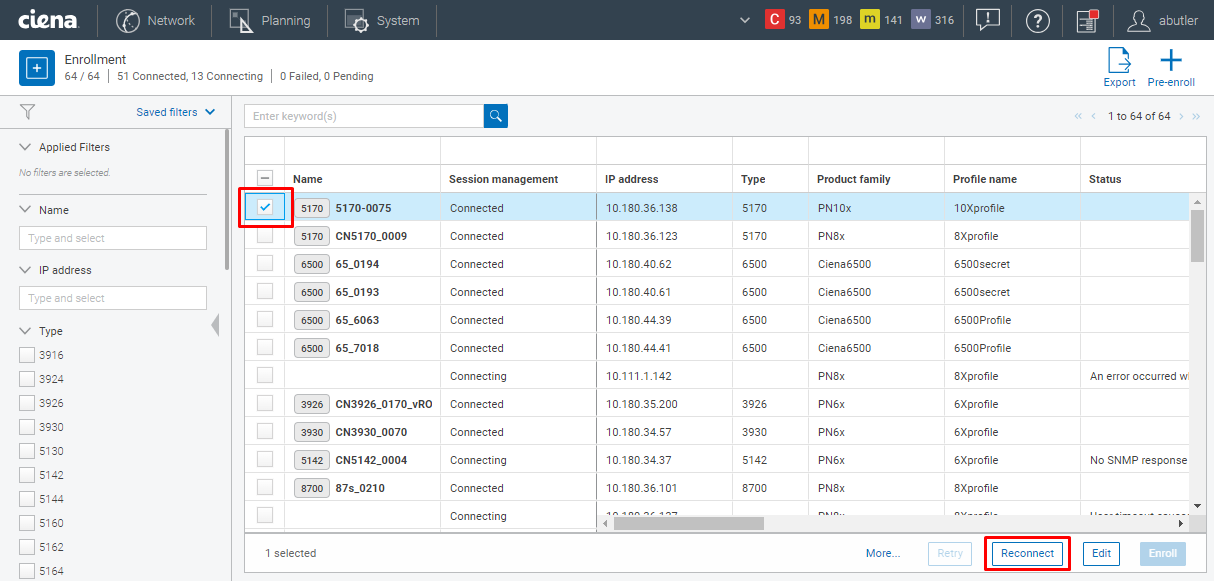This screenshot has width=1214, height=581.
Task: Open the Planning menu
Action: (x=269, y=20)
